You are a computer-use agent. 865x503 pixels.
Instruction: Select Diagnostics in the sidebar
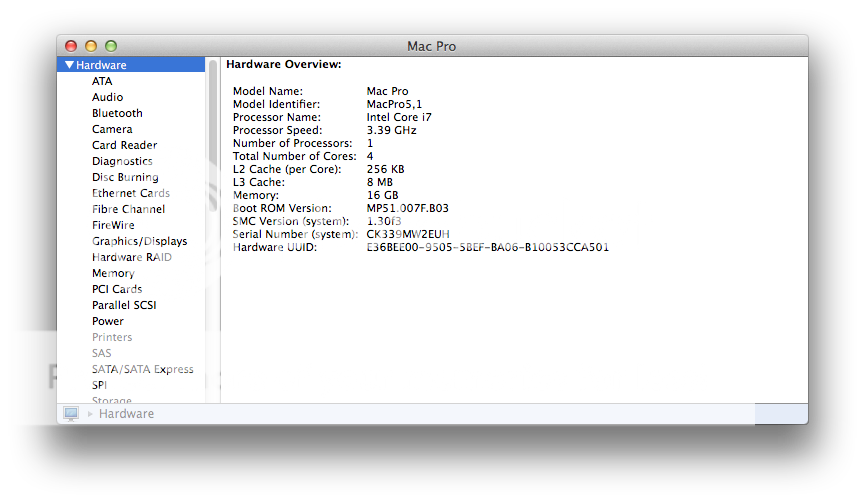pyautogui.click(x=122, y=161)
